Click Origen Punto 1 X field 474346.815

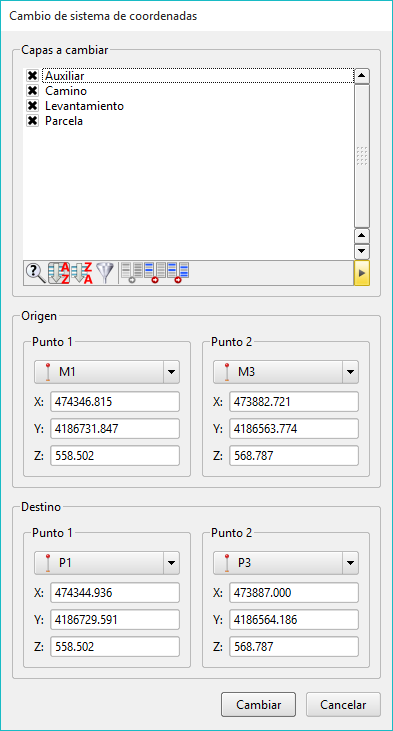point(115,402)
